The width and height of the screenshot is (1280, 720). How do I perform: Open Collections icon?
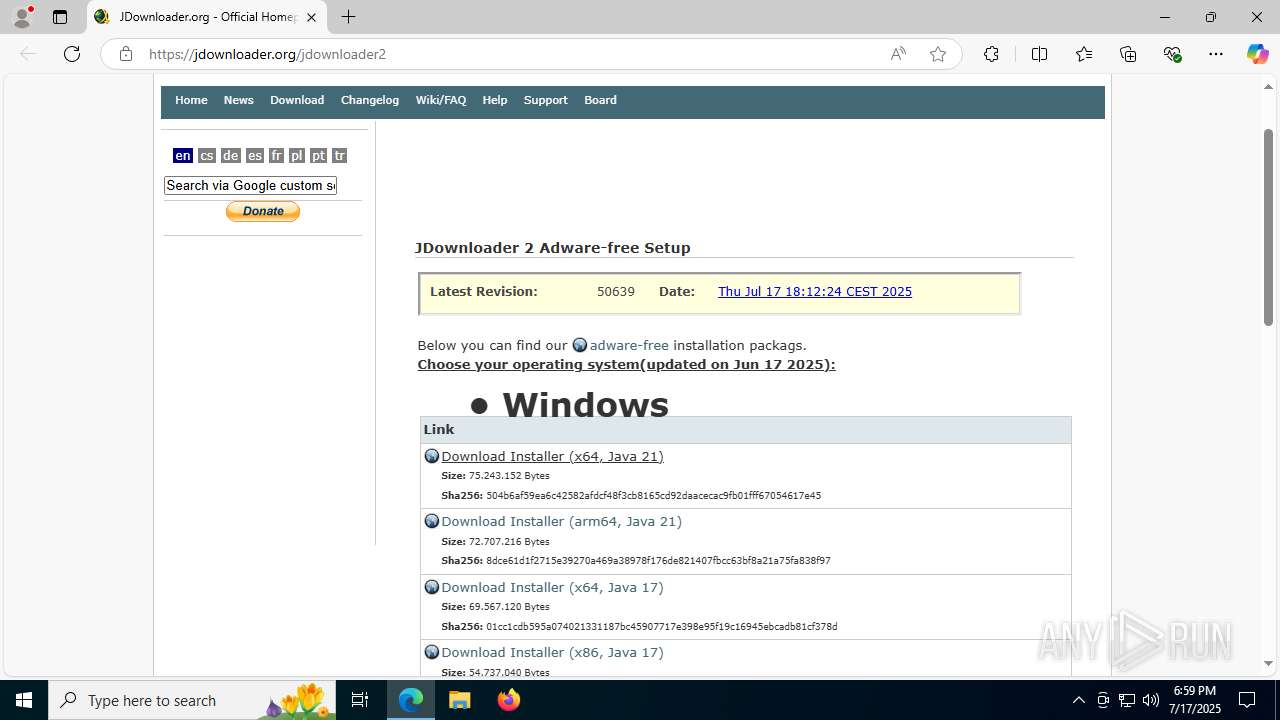(x=1128, y=54)
